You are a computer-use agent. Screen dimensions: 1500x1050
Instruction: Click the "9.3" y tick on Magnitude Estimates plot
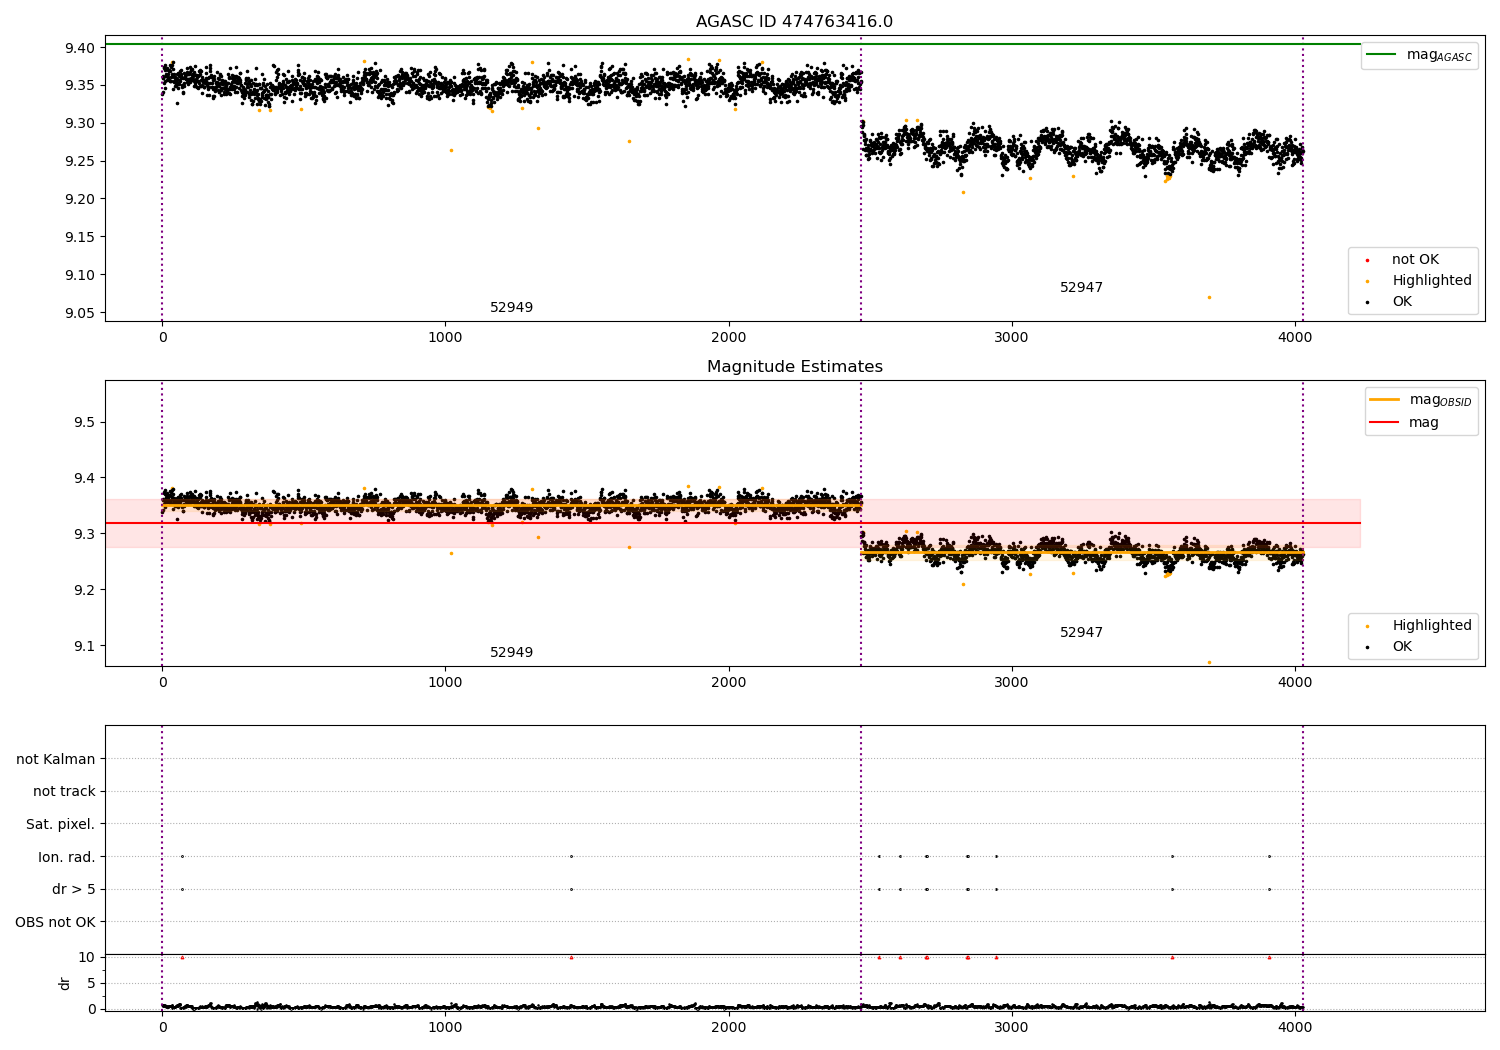84,535
